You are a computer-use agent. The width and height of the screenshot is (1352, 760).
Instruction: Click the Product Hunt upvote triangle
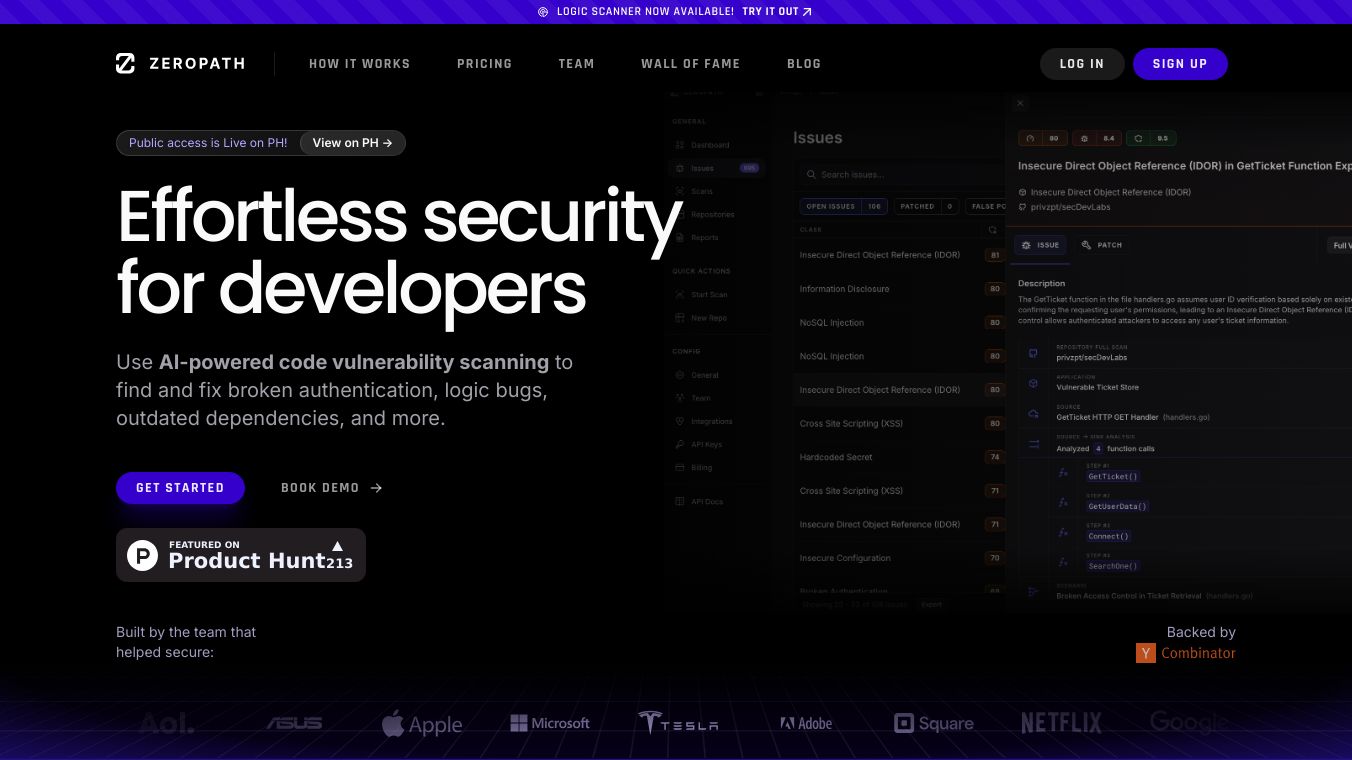click(x=337, y=546)
